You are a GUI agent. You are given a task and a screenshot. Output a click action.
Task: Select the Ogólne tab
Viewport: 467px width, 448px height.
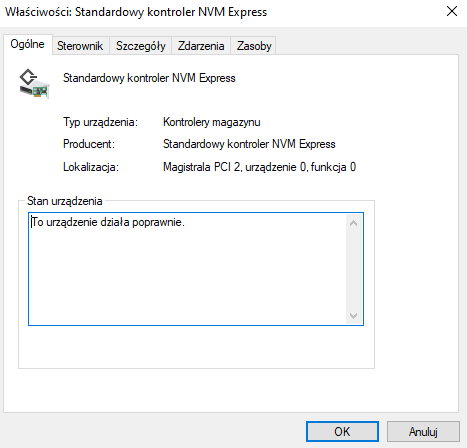click(x=28, y=44)
